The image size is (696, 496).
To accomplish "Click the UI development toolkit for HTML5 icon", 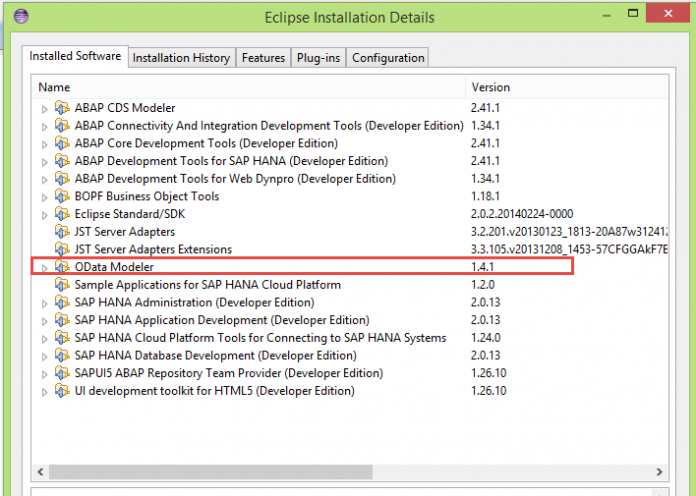I will pyautogui.click(x=62, y=391).
